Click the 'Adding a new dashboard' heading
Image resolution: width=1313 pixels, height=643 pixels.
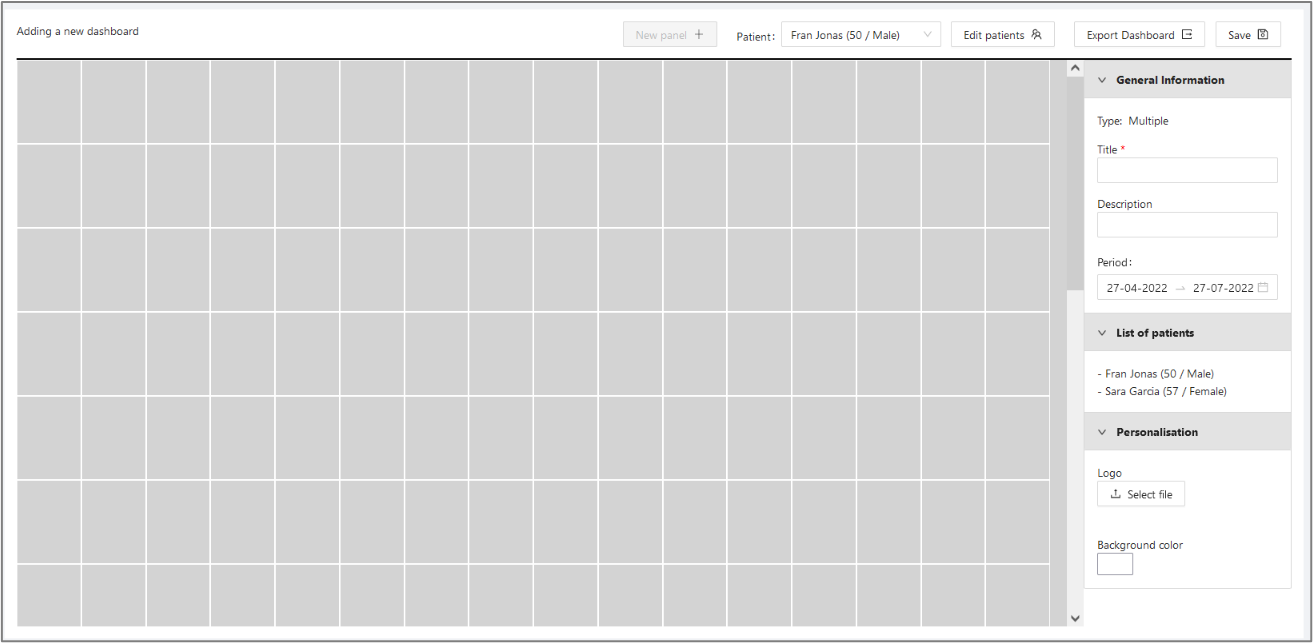78,31
